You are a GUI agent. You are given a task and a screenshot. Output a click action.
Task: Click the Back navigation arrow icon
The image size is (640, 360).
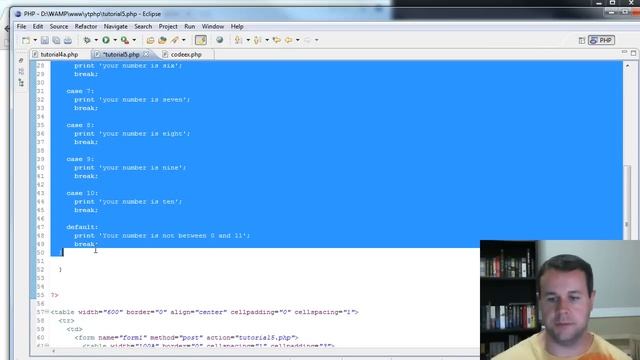[x=289, y=40]
